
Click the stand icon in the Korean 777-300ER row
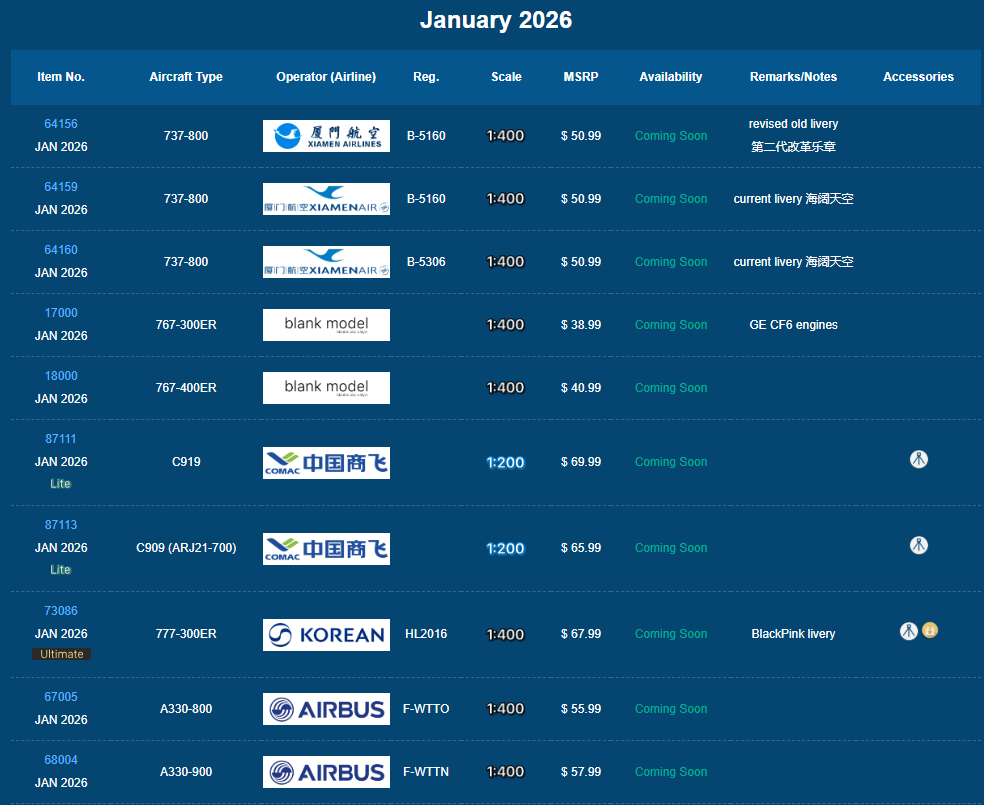click(908, 631)
